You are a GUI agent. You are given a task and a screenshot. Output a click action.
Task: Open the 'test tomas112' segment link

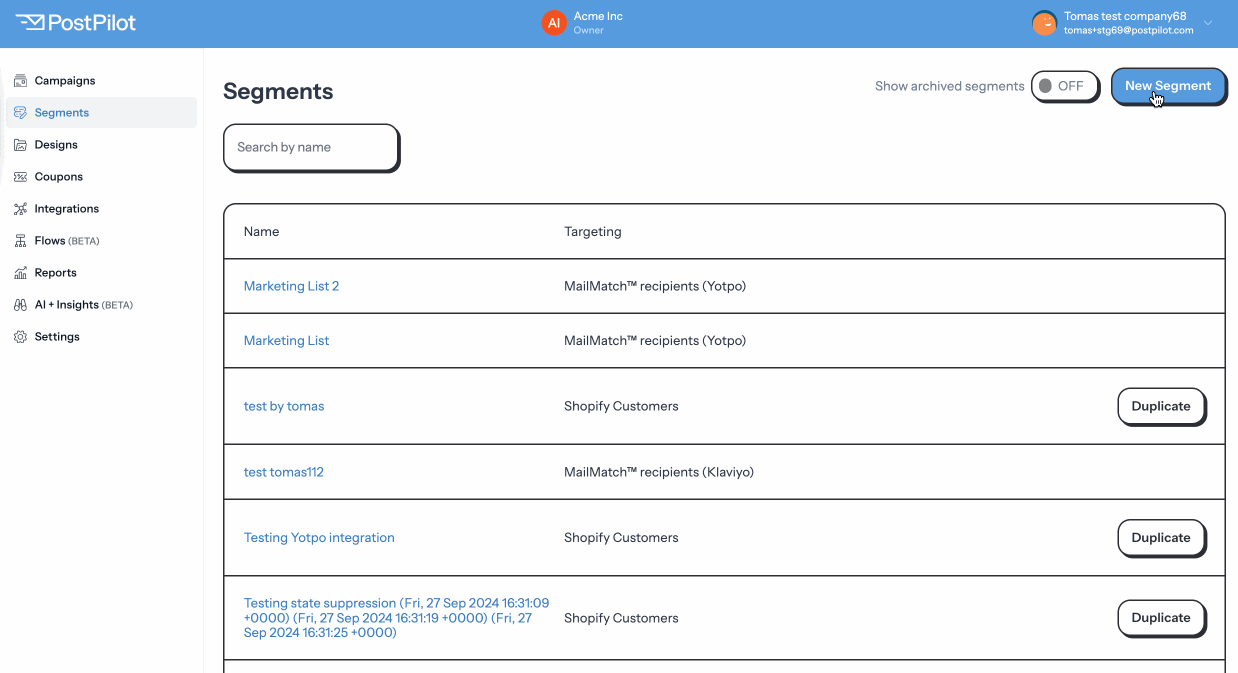pos(284,472)
